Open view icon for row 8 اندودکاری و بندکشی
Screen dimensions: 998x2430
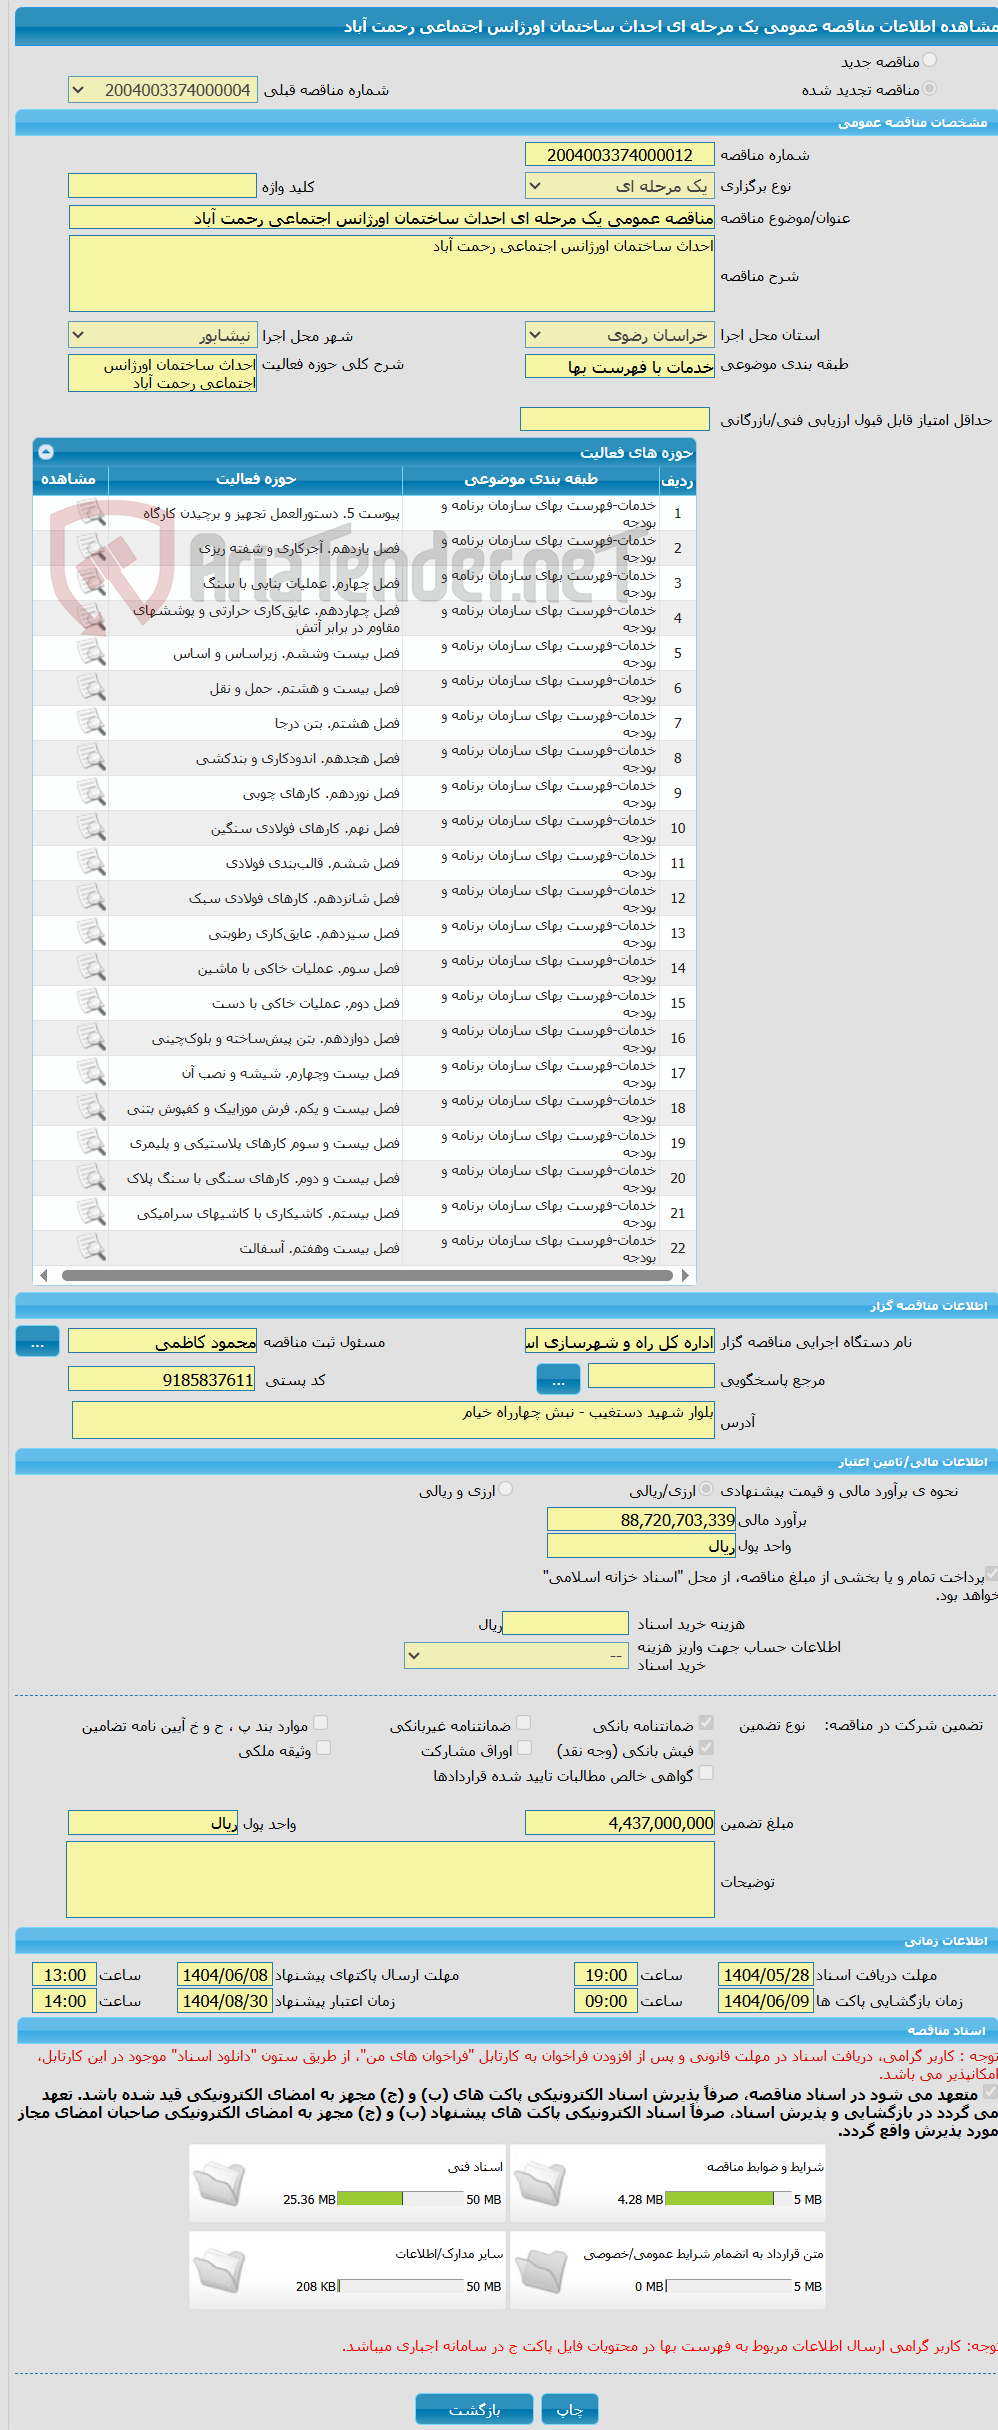[x=91, y=758]
